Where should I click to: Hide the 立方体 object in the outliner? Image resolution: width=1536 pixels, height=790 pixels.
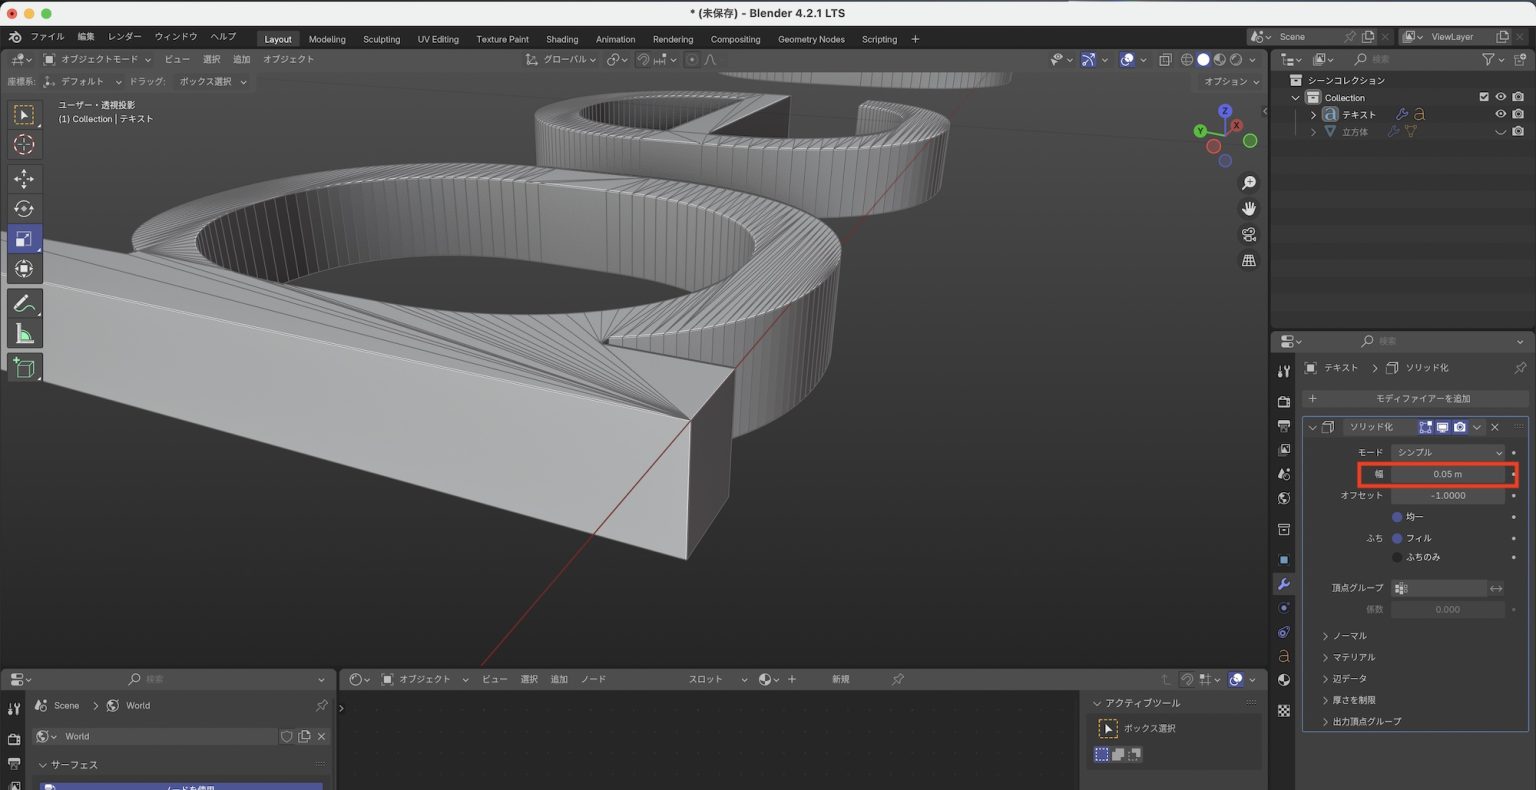click(1500, 131)
